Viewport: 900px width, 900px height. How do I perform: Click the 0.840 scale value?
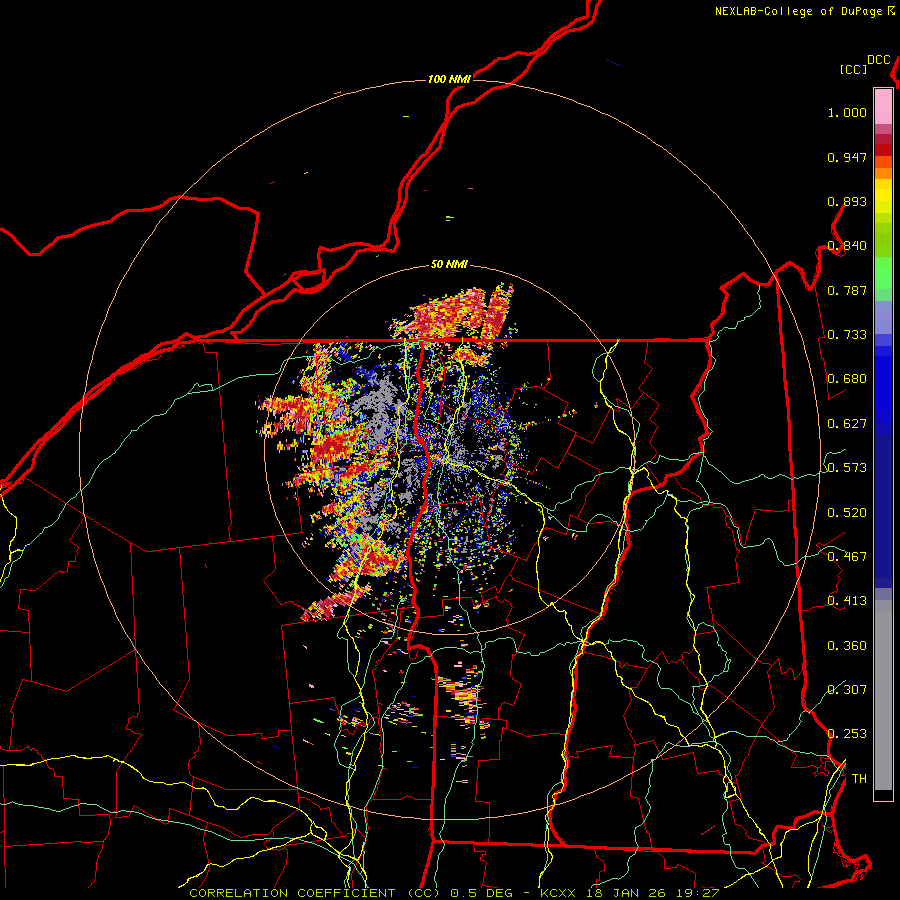pyautogui.click(x=847, y=246)
